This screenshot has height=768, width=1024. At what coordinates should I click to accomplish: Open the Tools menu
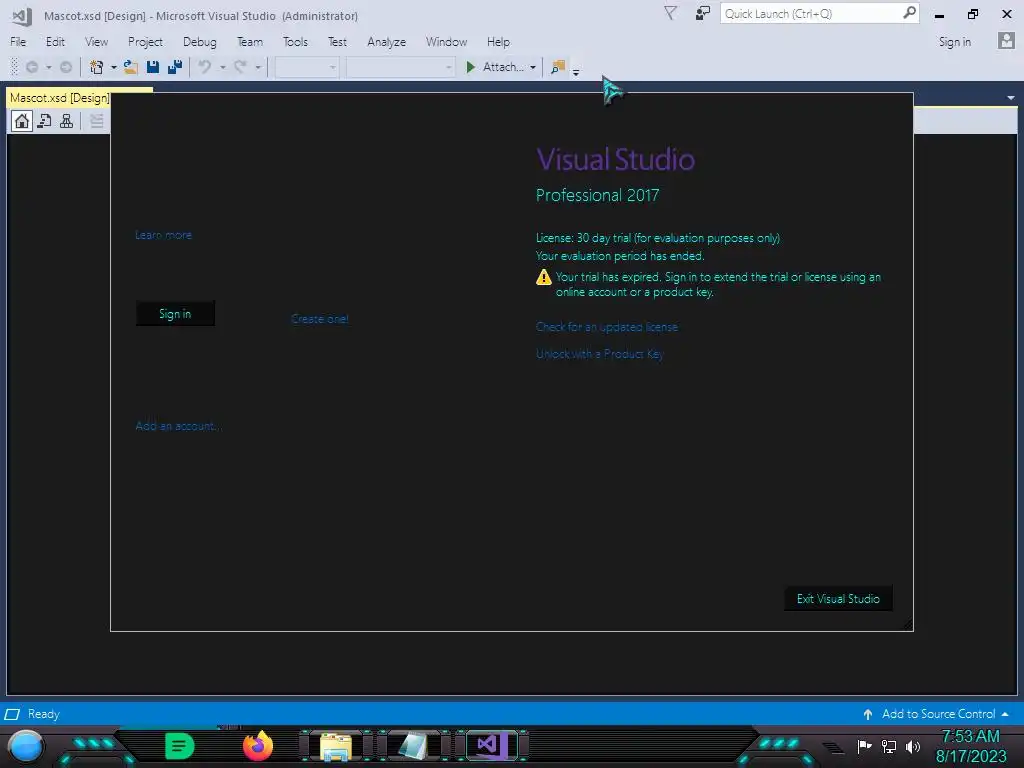click(295, 42)
